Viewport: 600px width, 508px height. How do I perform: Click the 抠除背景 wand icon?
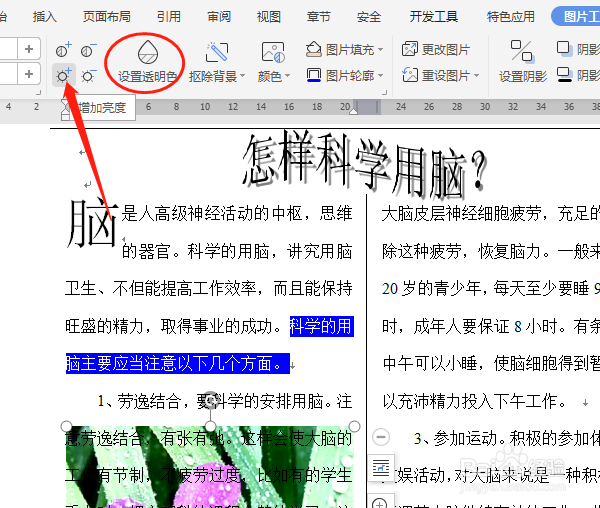(x=217, y=52)
